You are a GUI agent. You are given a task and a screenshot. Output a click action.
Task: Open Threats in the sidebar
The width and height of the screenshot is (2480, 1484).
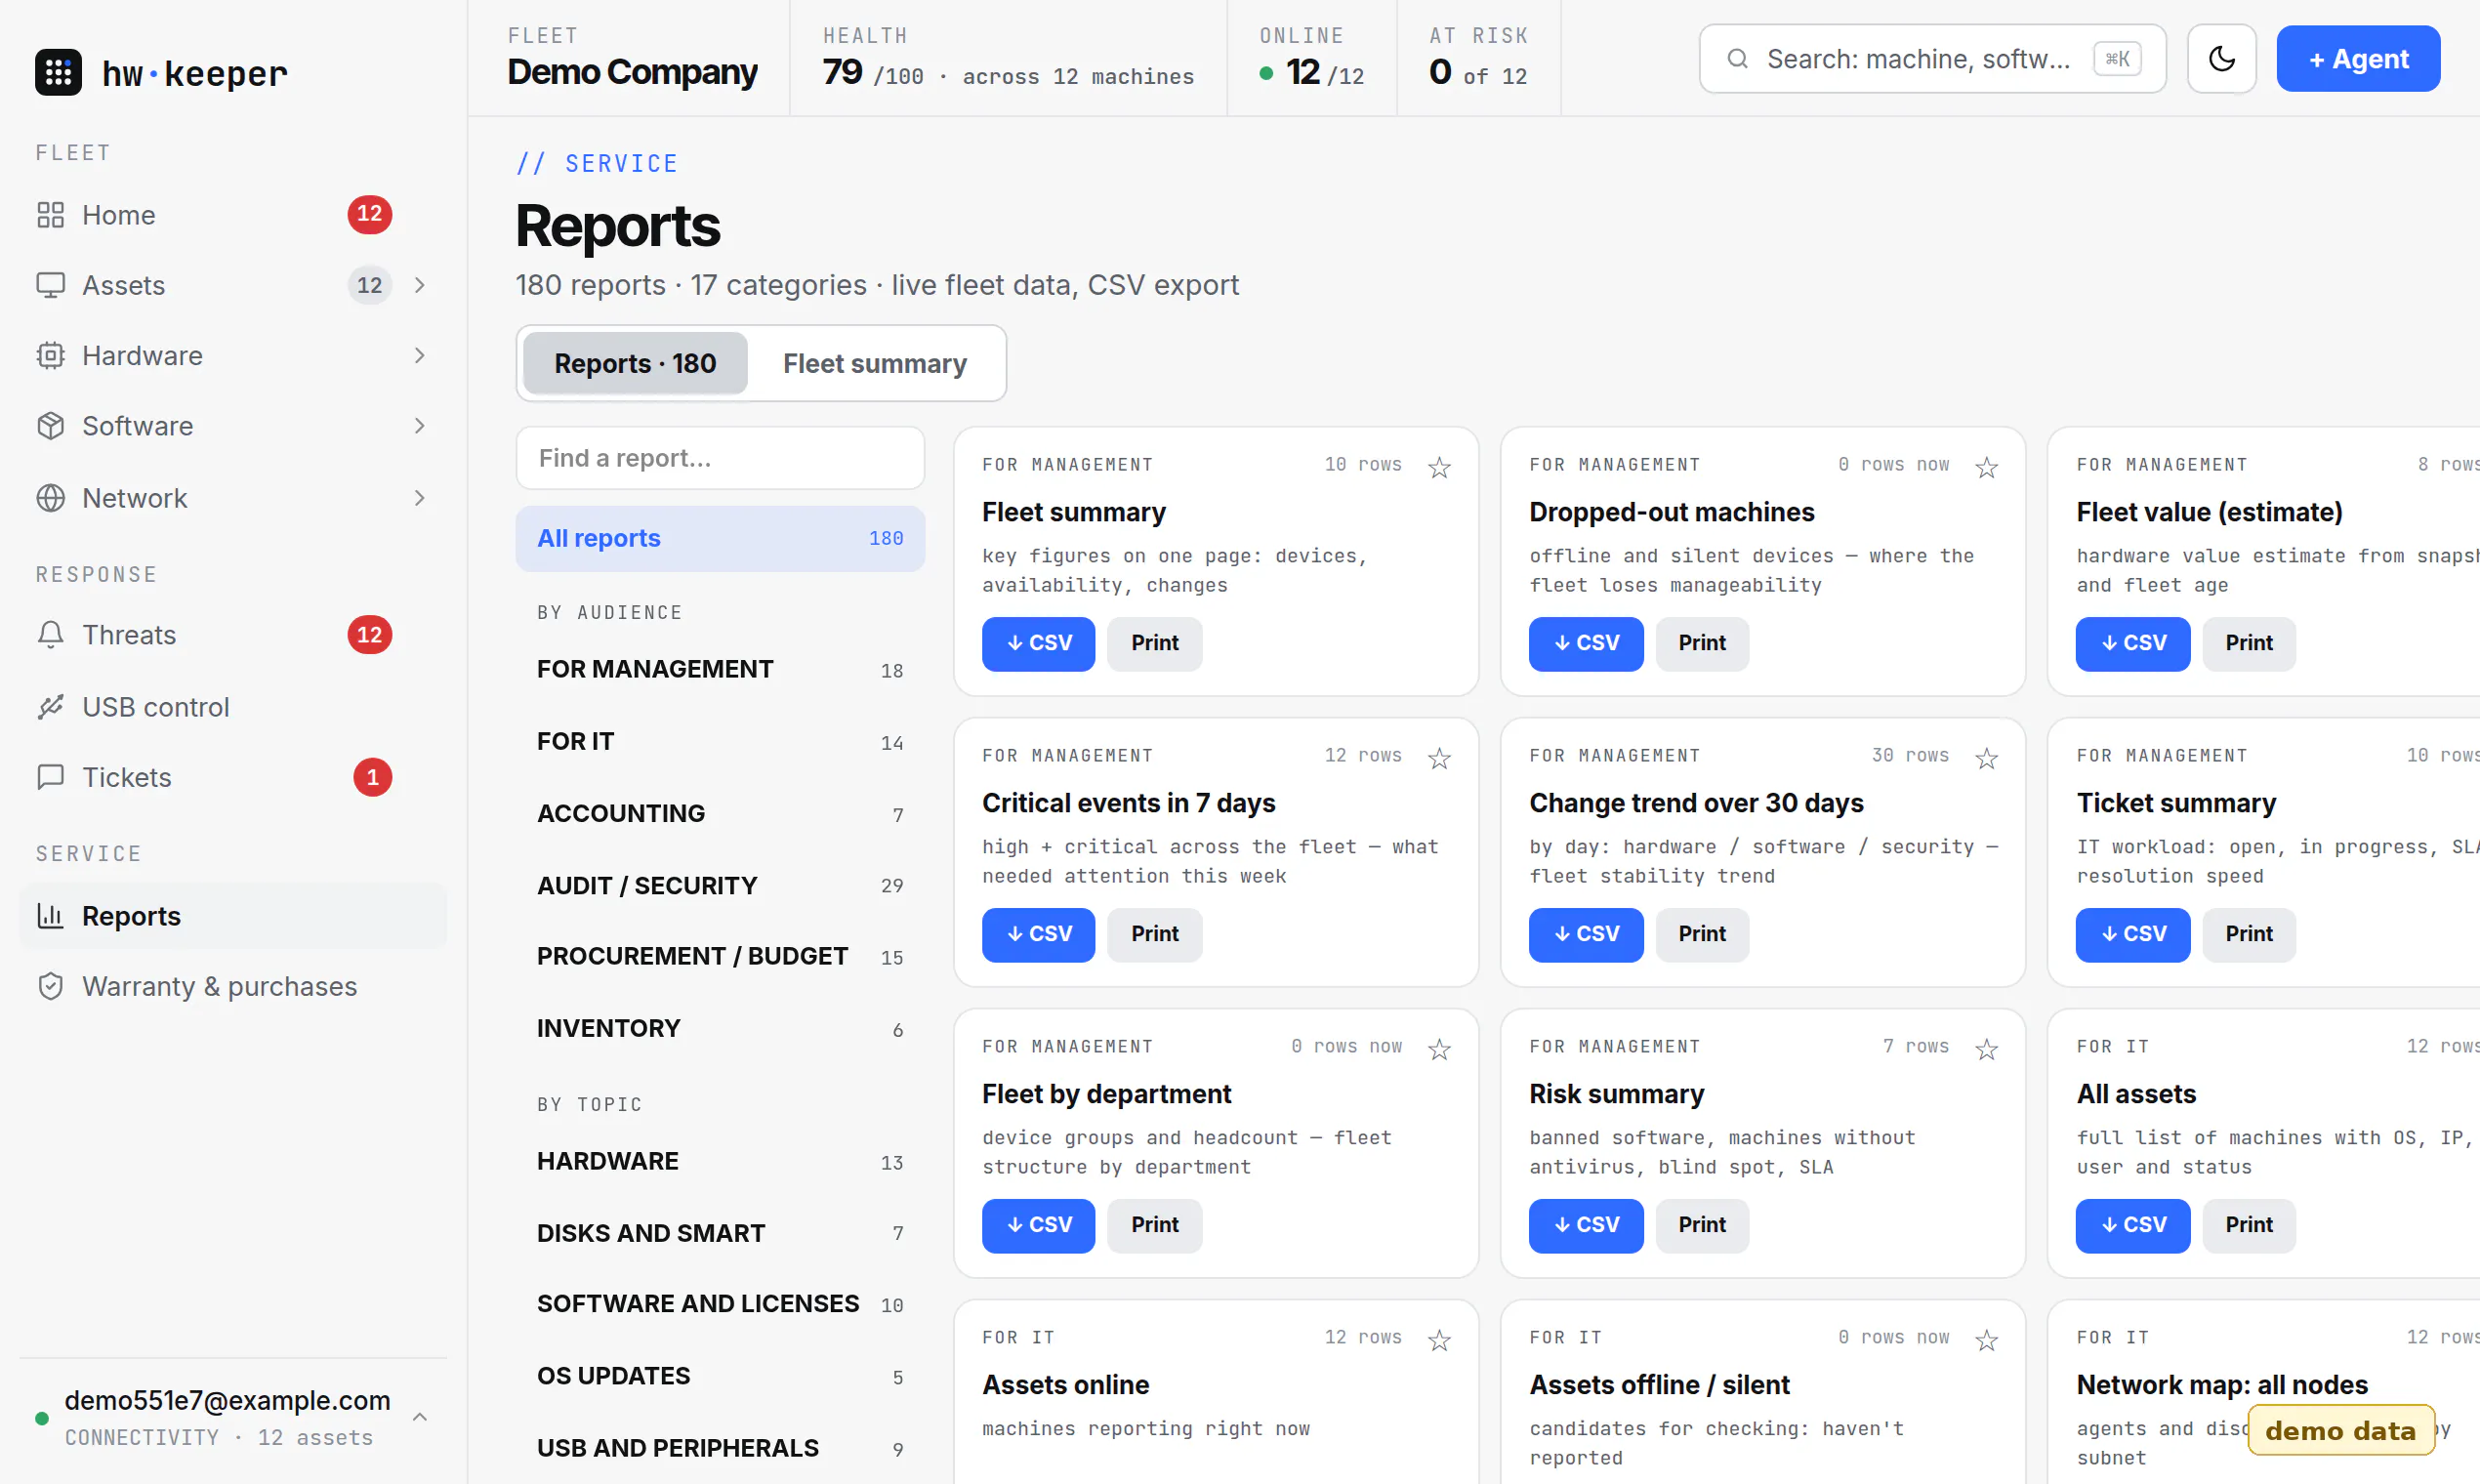pos(232,635)
